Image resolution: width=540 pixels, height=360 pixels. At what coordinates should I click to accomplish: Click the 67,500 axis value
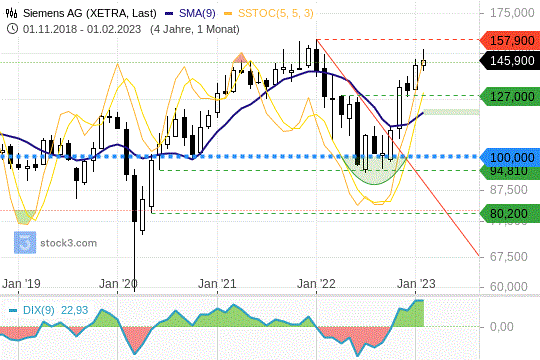point(509,256)
